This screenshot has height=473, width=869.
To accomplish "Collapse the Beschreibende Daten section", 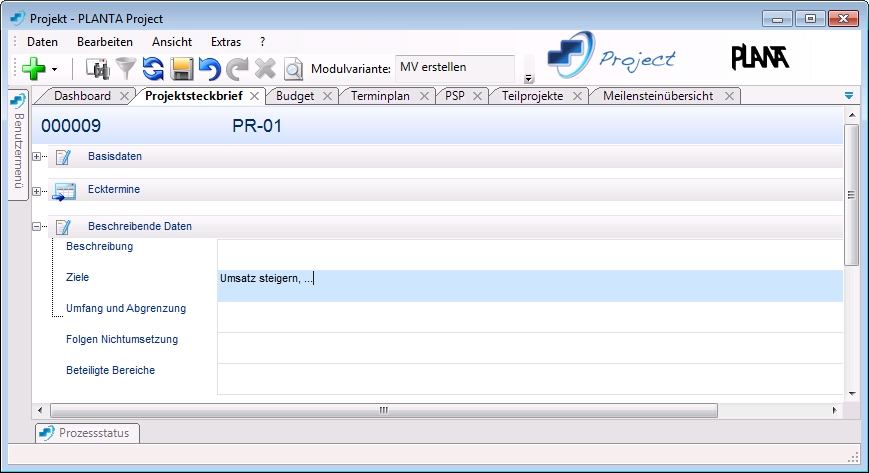I will click(x=37, y=226).
